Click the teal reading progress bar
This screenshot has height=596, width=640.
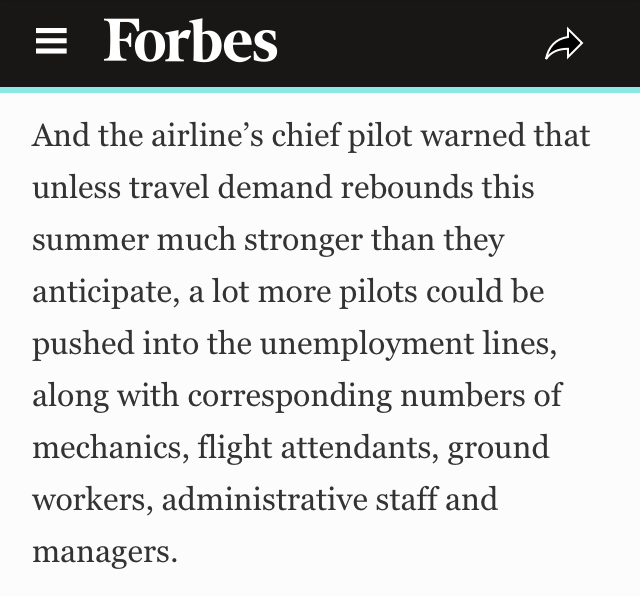(320, 90)
